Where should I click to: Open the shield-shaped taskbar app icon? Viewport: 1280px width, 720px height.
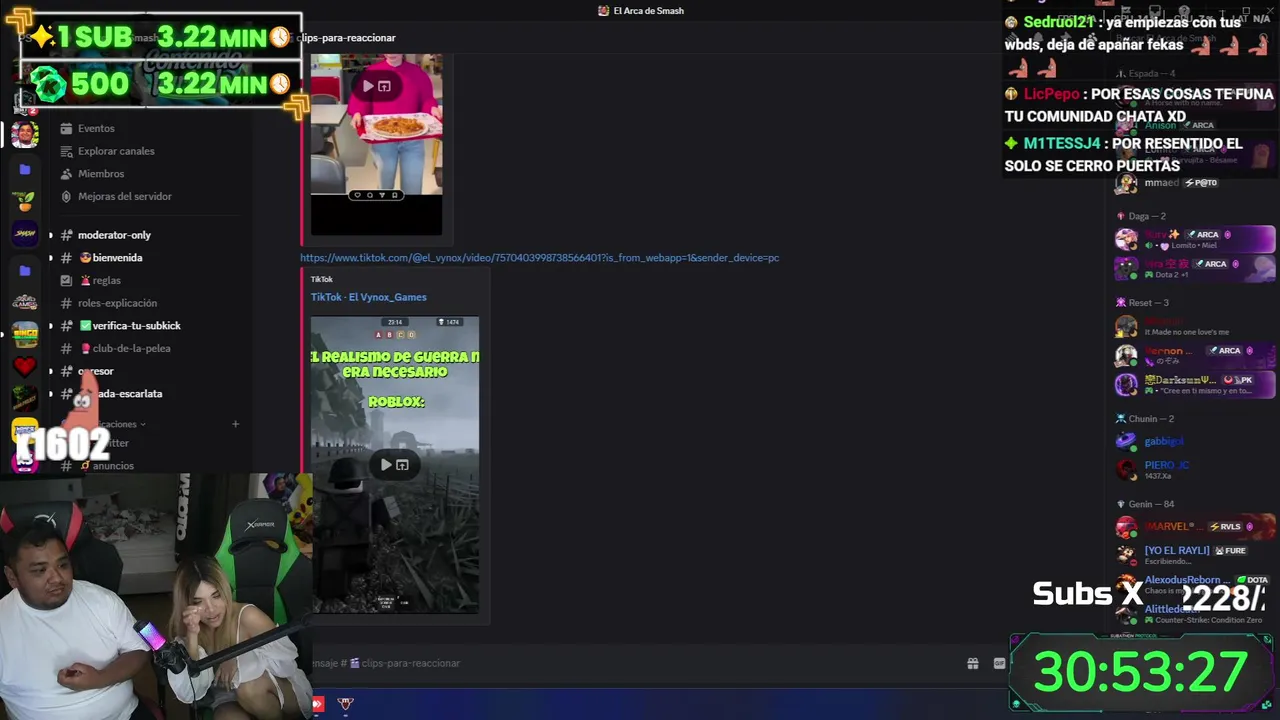(x=345, y=704)
